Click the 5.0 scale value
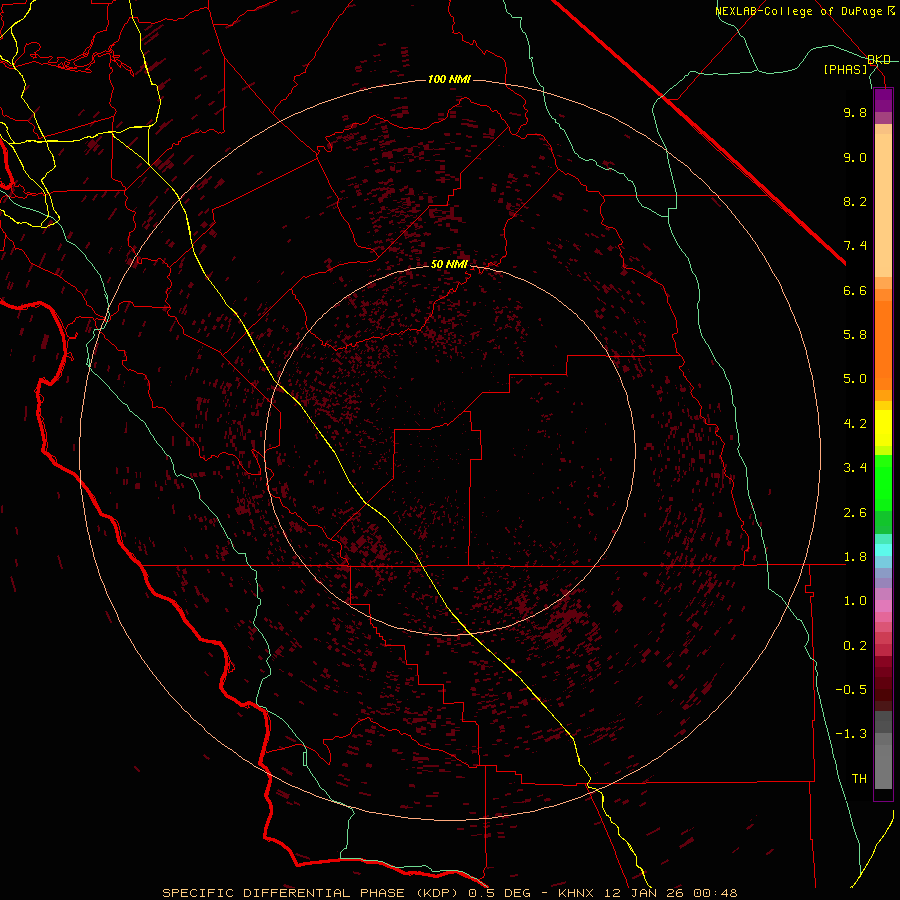This screenshot has height=900, width=900. pyautogui.click(x=855, y=379)
